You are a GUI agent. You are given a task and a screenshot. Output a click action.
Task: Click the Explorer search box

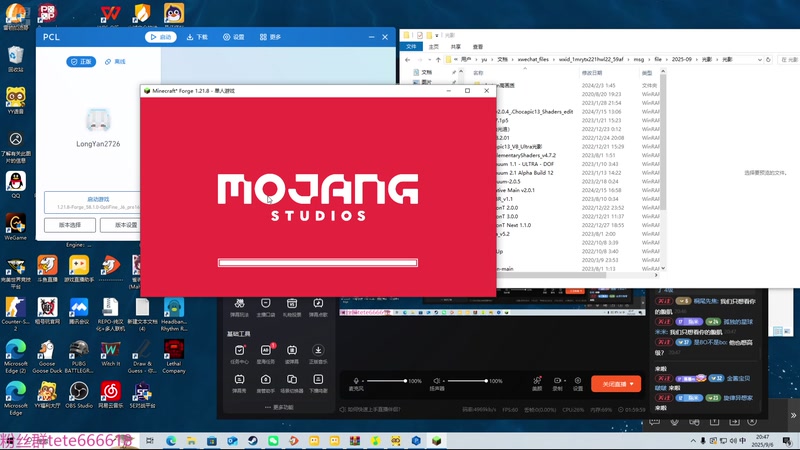[788, 60]
